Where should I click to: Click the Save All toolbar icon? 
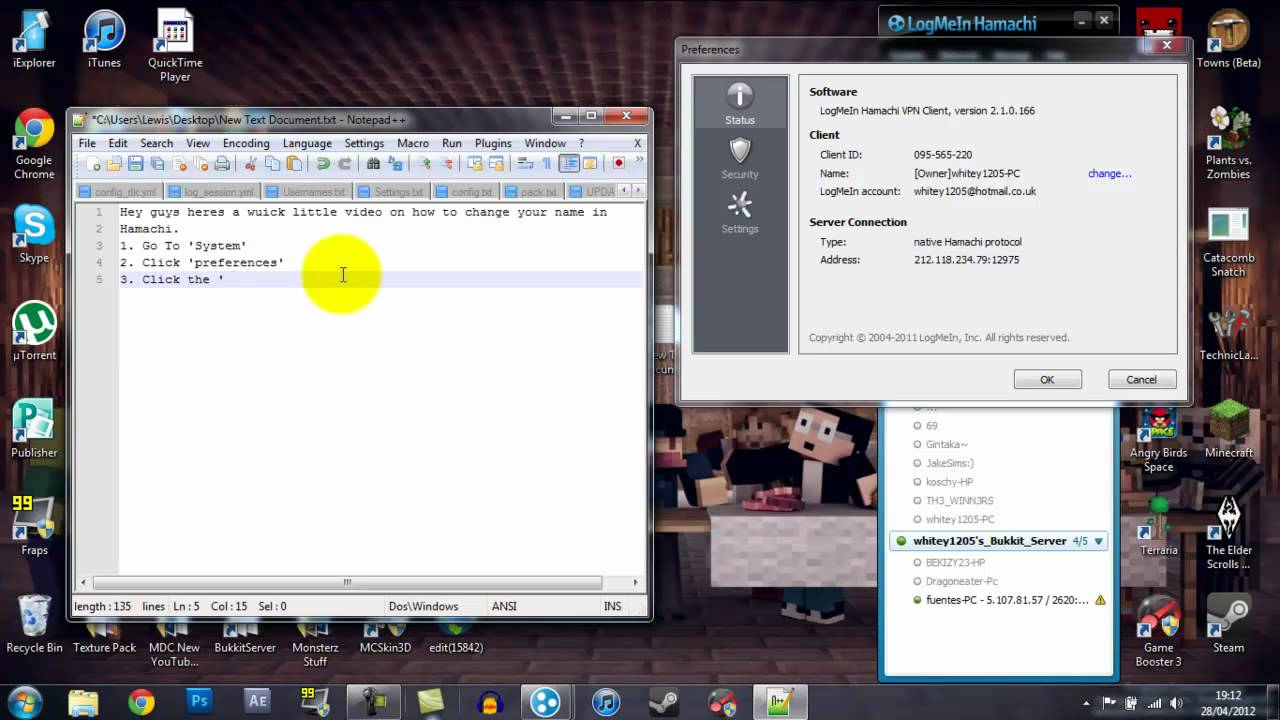(157, 164)
